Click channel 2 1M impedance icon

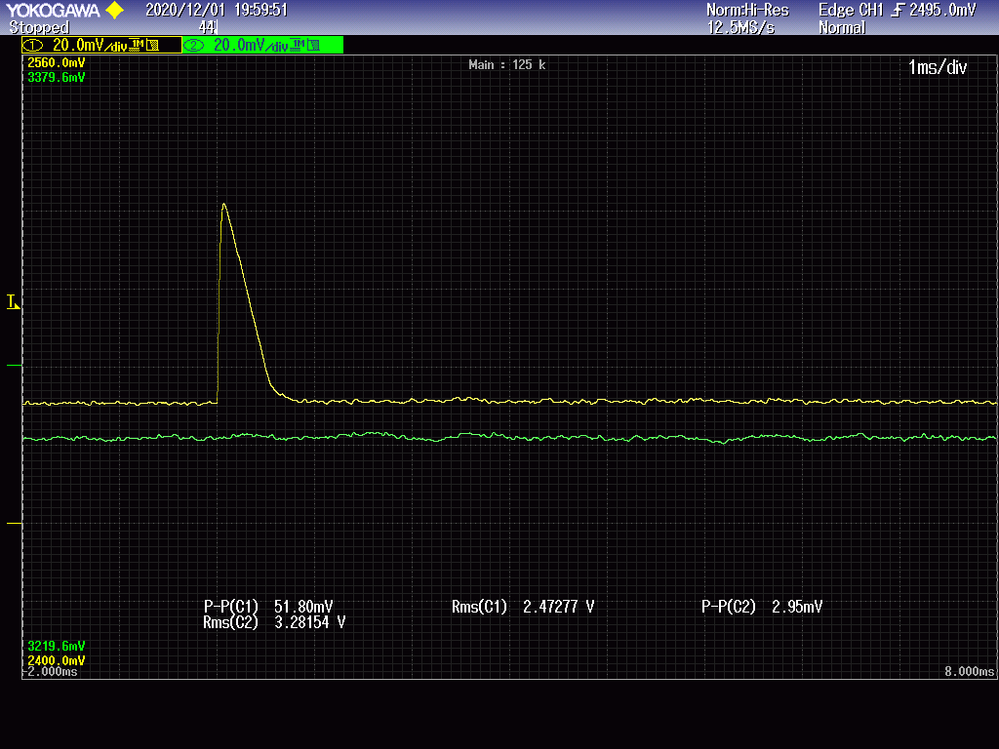(x=297, y=45)
